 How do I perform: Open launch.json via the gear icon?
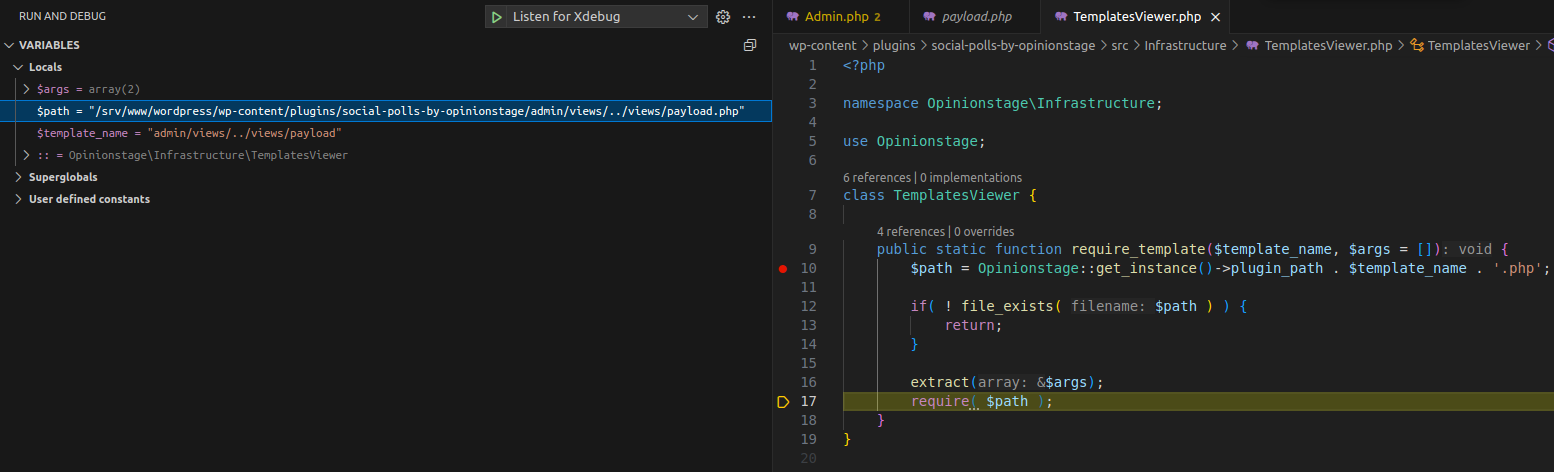tap(723, 17)
